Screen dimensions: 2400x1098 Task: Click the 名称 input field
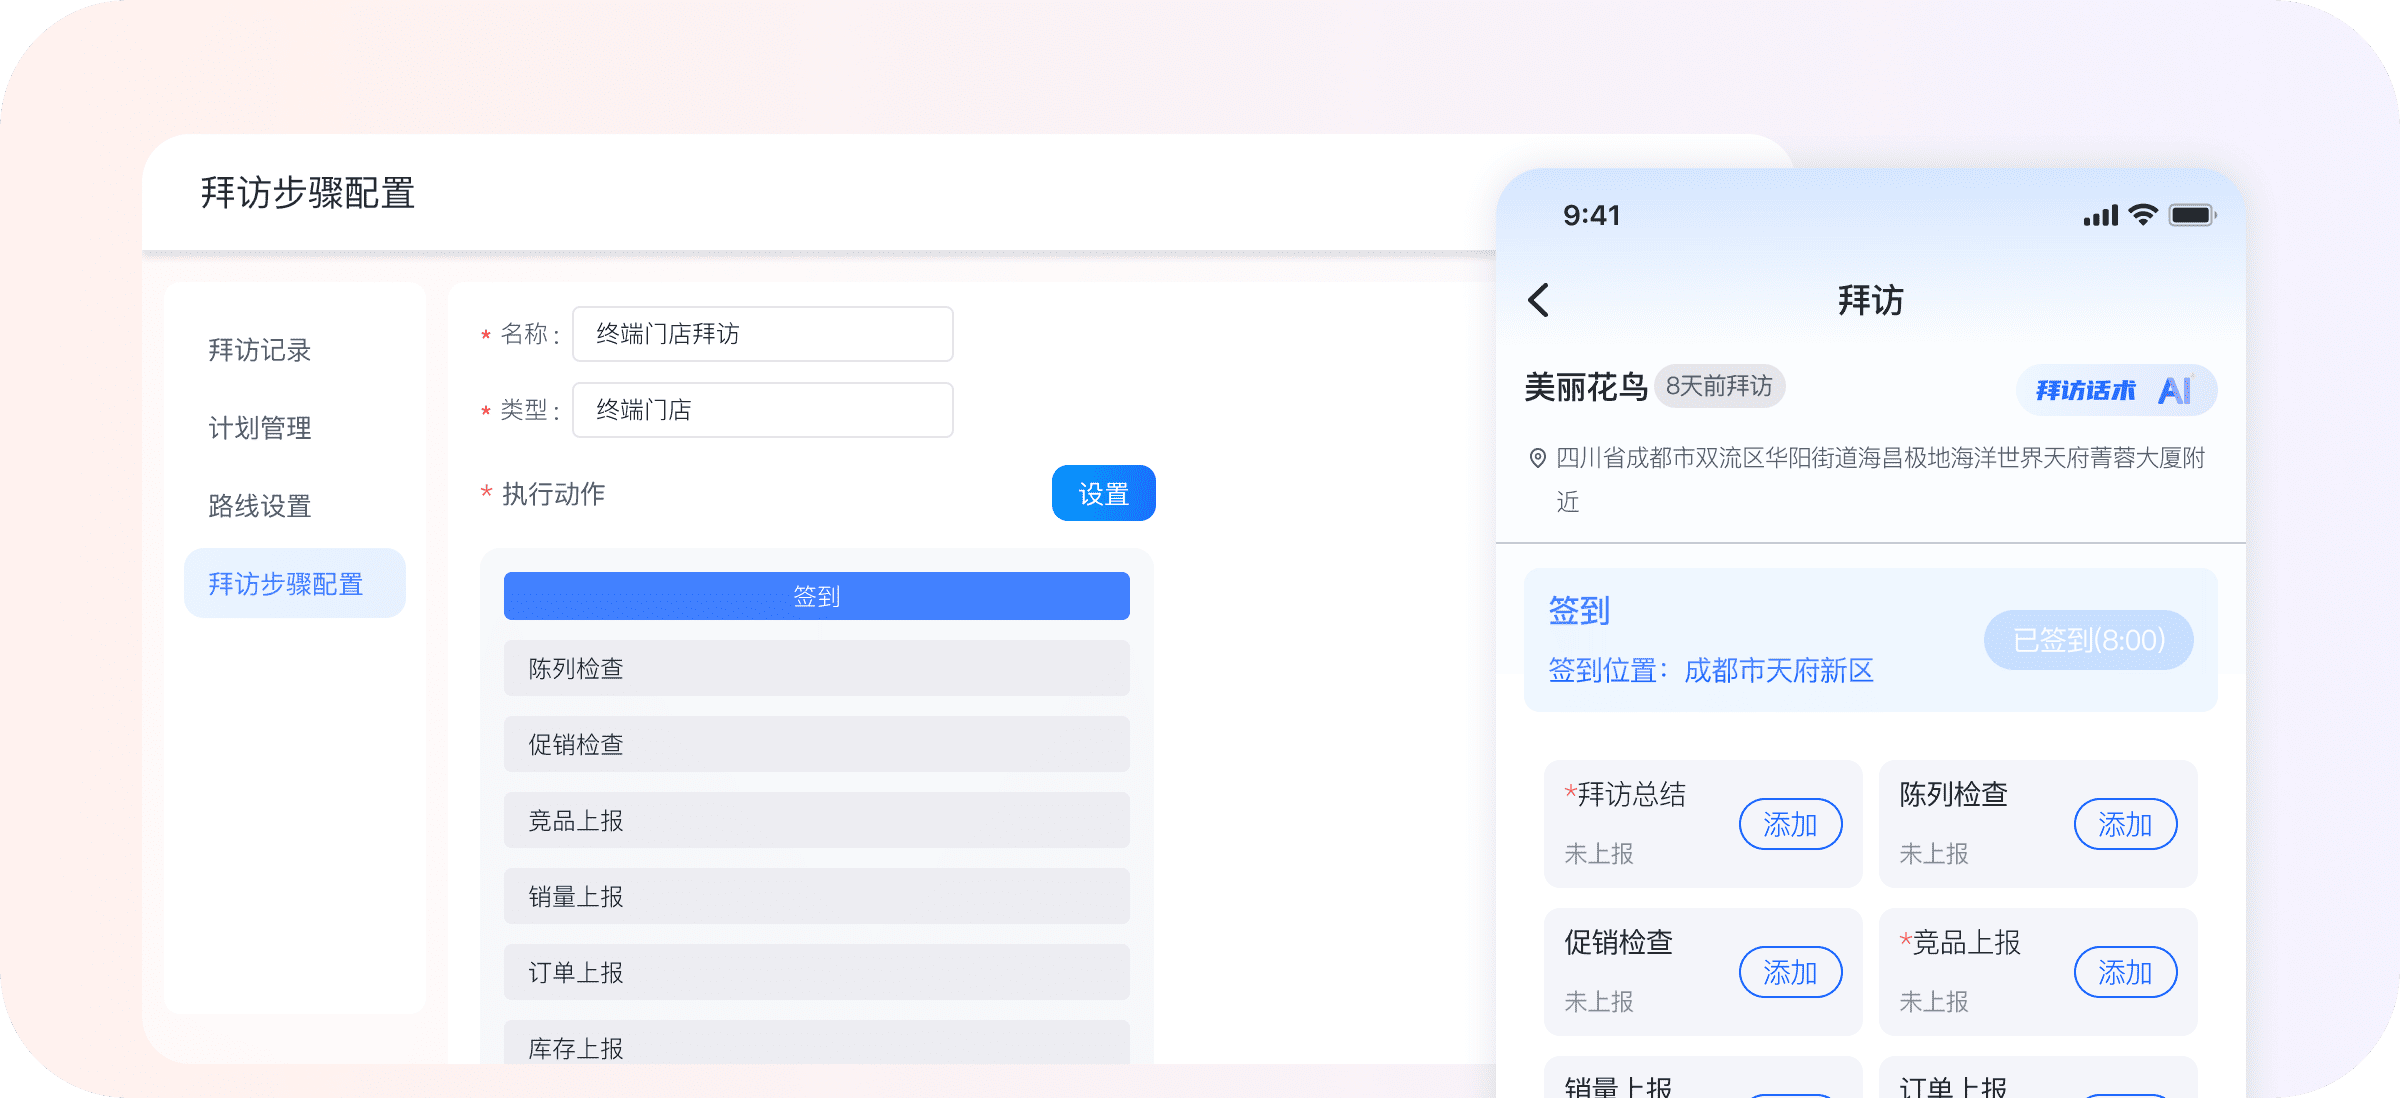click(x=762, y=334)
